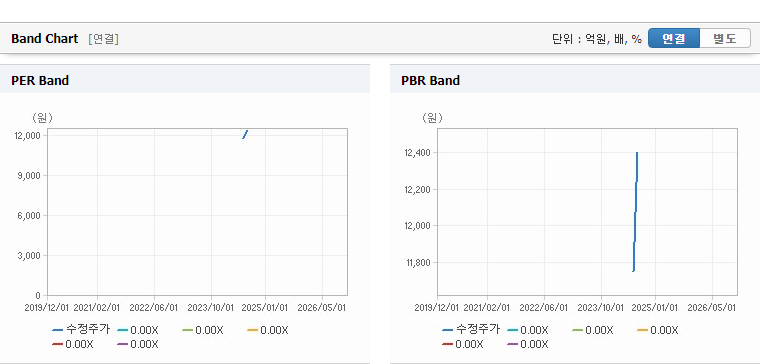Image resolution: width=760 pixels, height=364 pixels.
Task: Click 2023/10/01 date in PER Band axis
Action: click(x=211, y=308)
